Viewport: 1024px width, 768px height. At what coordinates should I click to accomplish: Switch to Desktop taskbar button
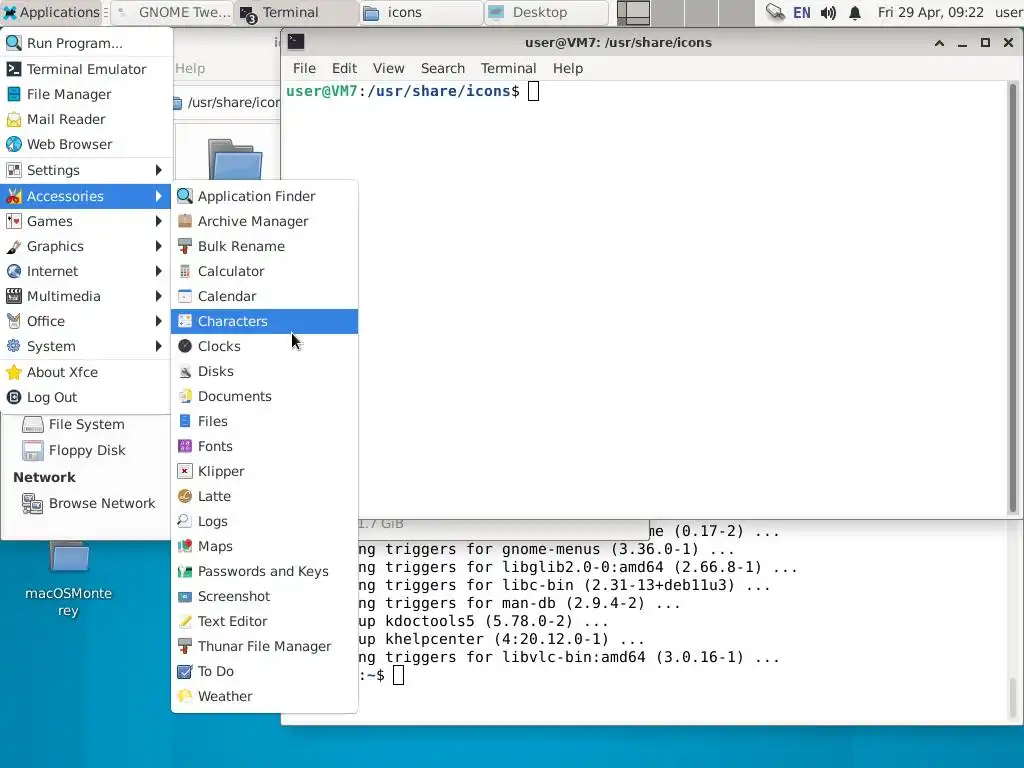point(547,12)
